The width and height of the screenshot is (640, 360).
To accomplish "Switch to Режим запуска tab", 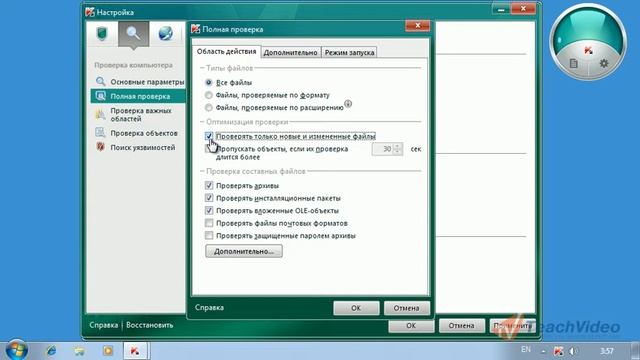I will [349, 52].
